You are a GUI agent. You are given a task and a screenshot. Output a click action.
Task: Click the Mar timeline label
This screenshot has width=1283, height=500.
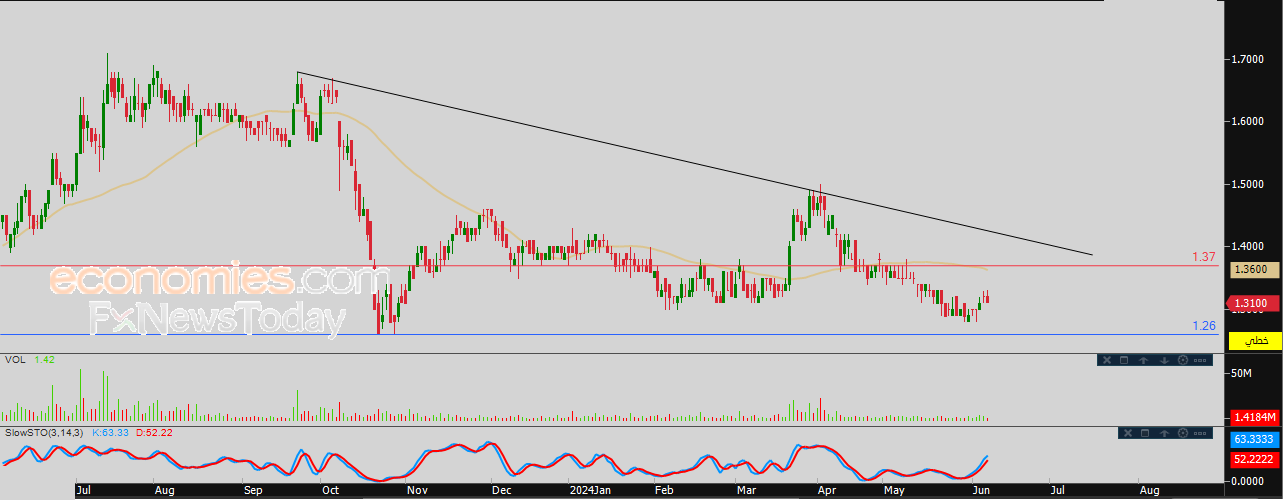(746, 491)
